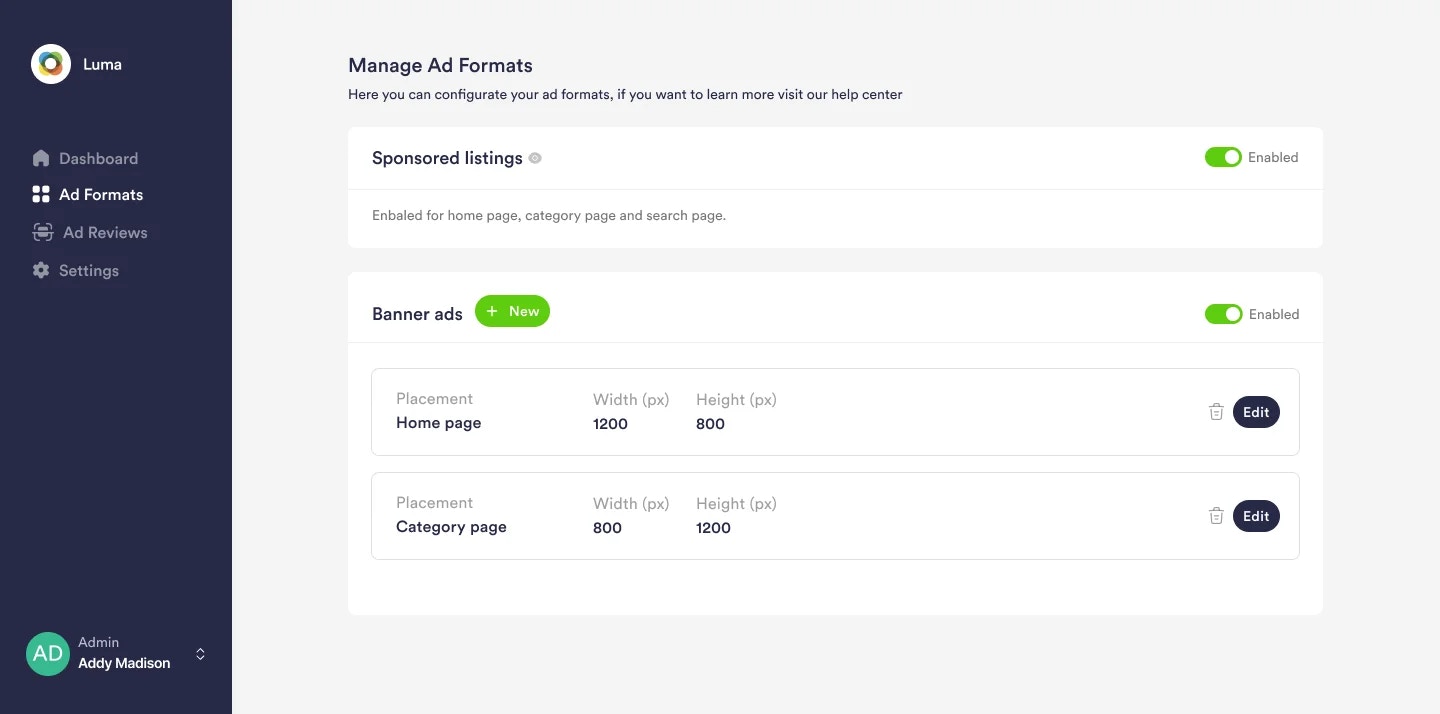Disable the Sponsored listings toggle
The width and height of the screenshot is (1440, 714).
1223,157
